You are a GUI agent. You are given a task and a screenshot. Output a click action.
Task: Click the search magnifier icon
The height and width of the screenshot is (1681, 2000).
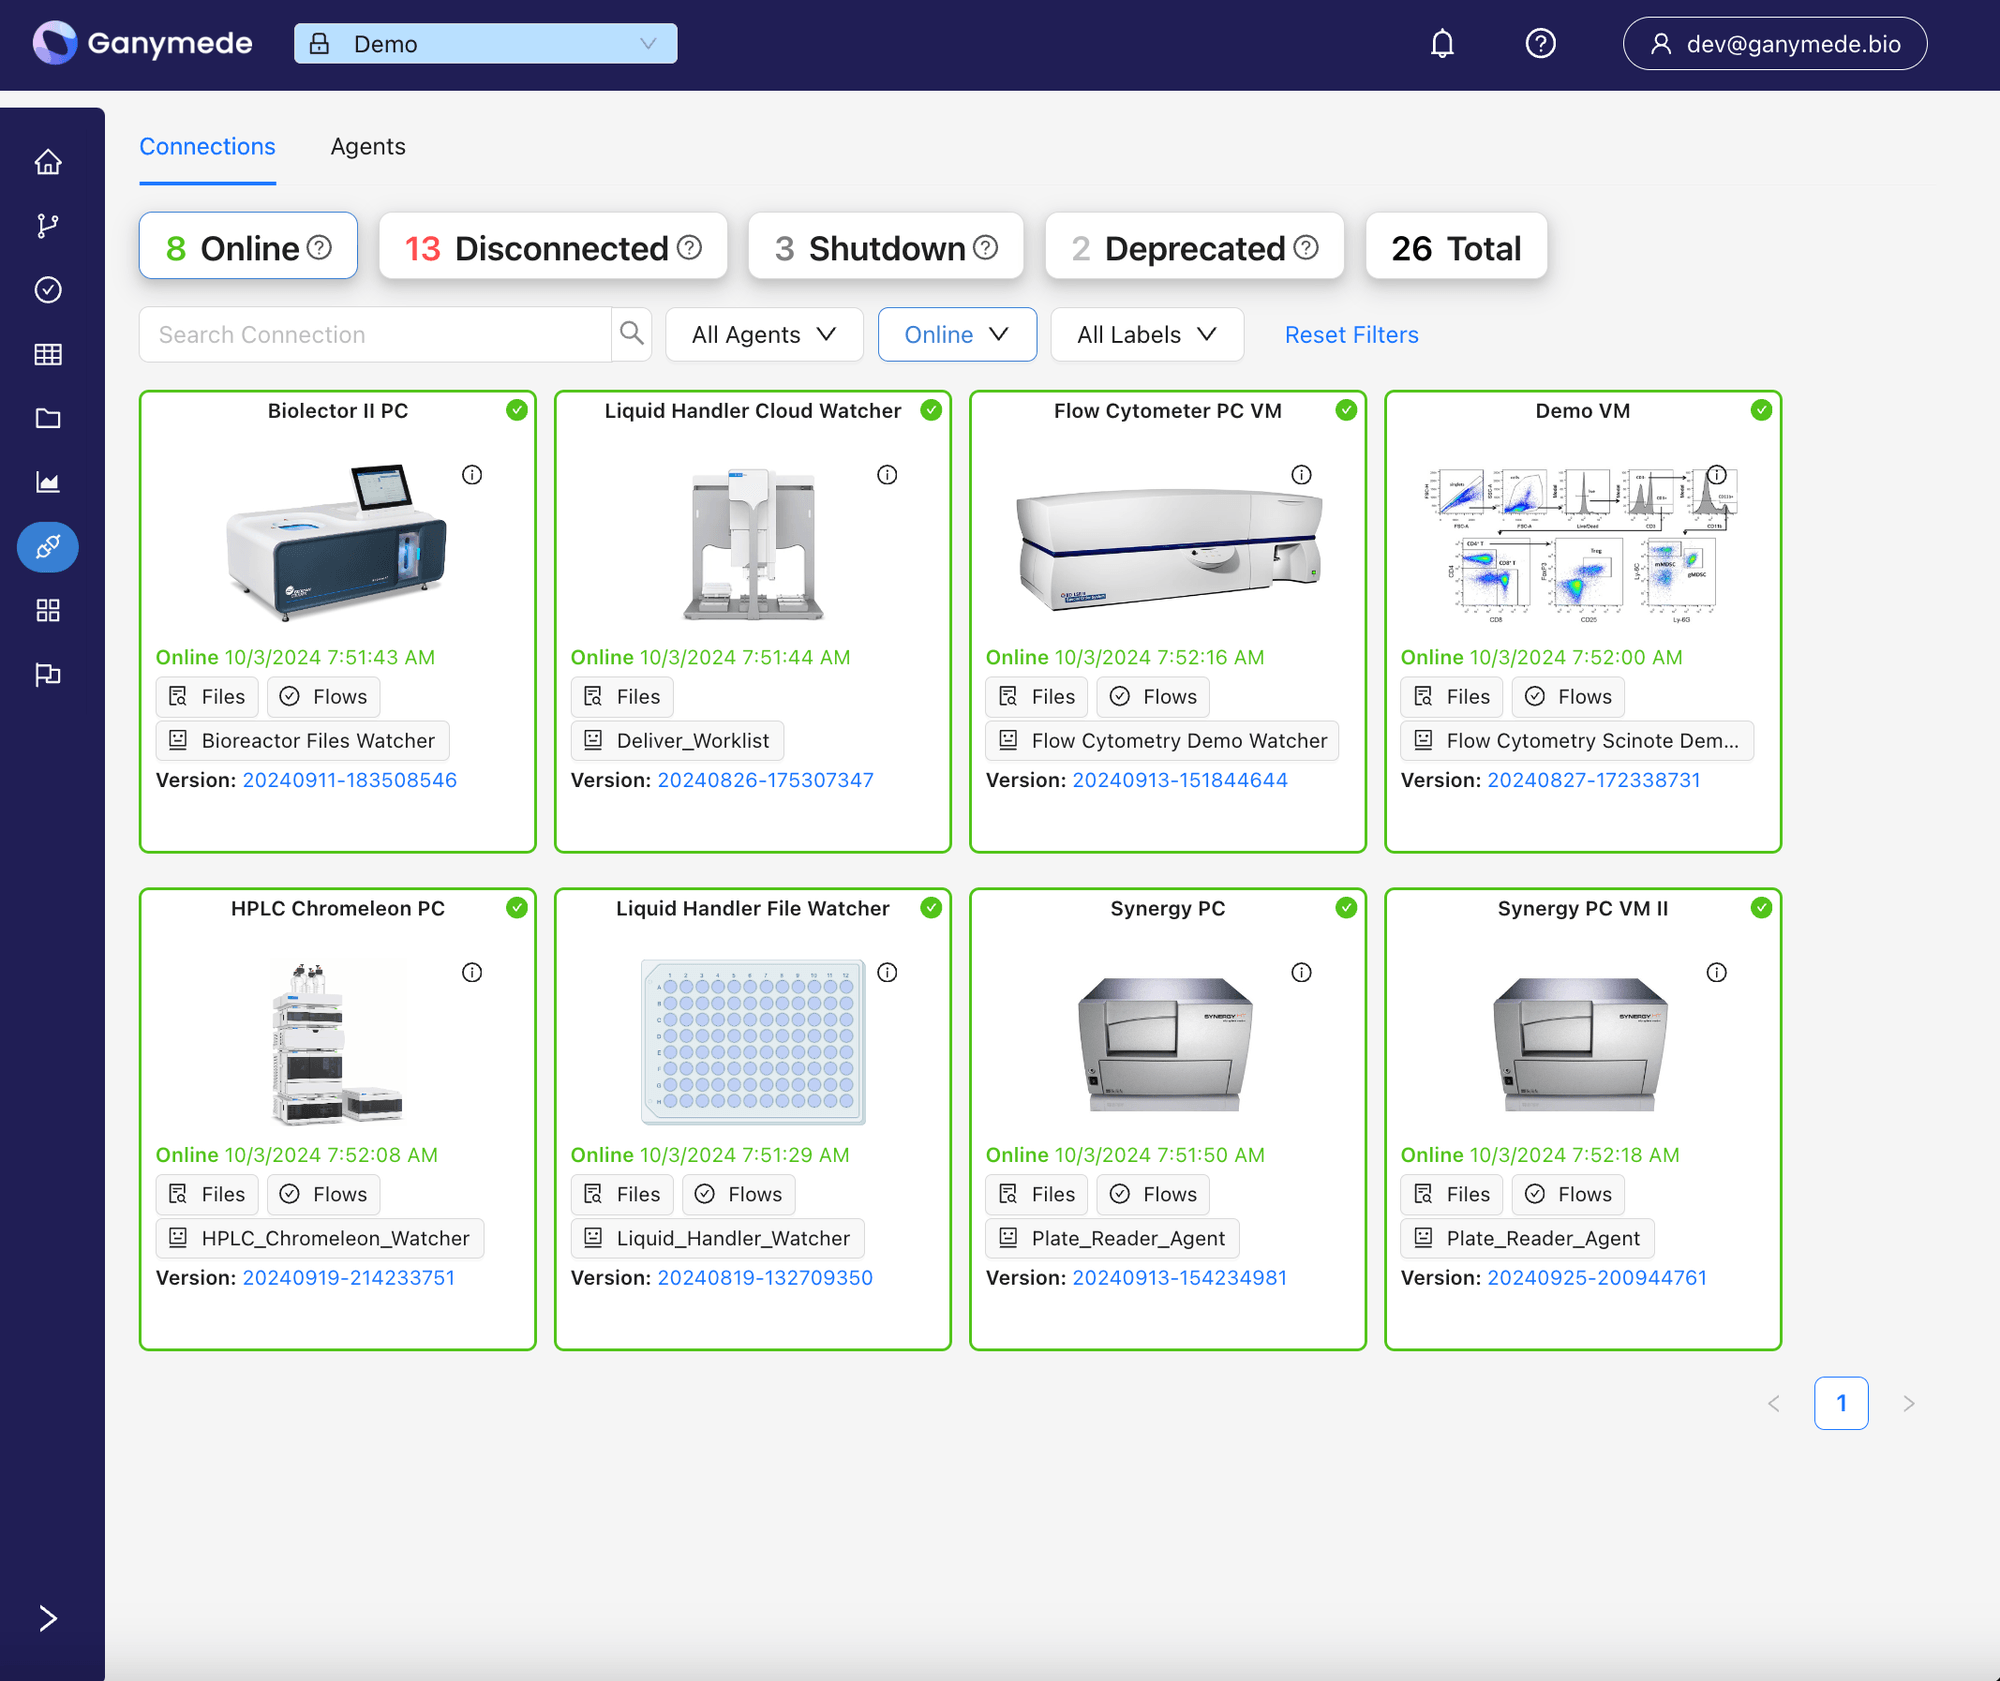[x=631, y=334]
